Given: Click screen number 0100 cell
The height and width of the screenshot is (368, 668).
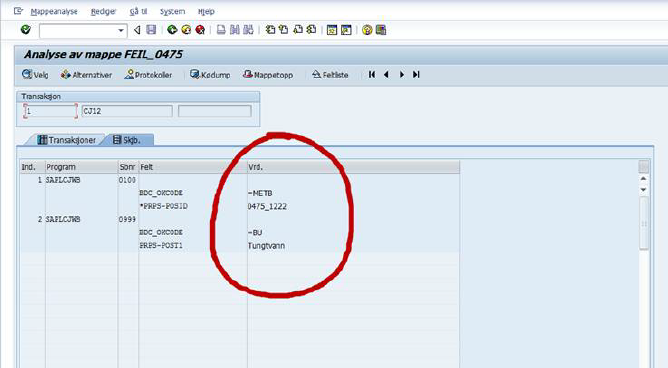Looking at the screenshot, I should click(127, 180).
